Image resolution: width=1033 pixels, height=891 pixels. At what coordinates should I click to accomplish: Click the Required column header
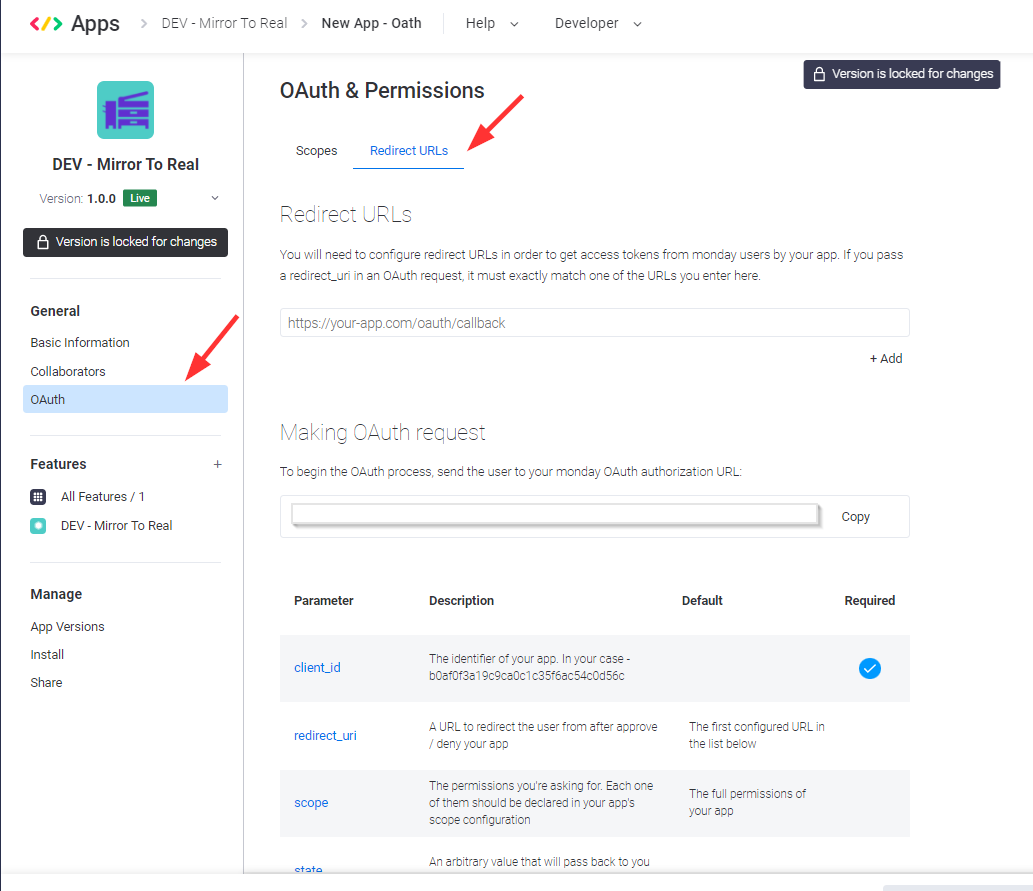[x=870, y=601]
